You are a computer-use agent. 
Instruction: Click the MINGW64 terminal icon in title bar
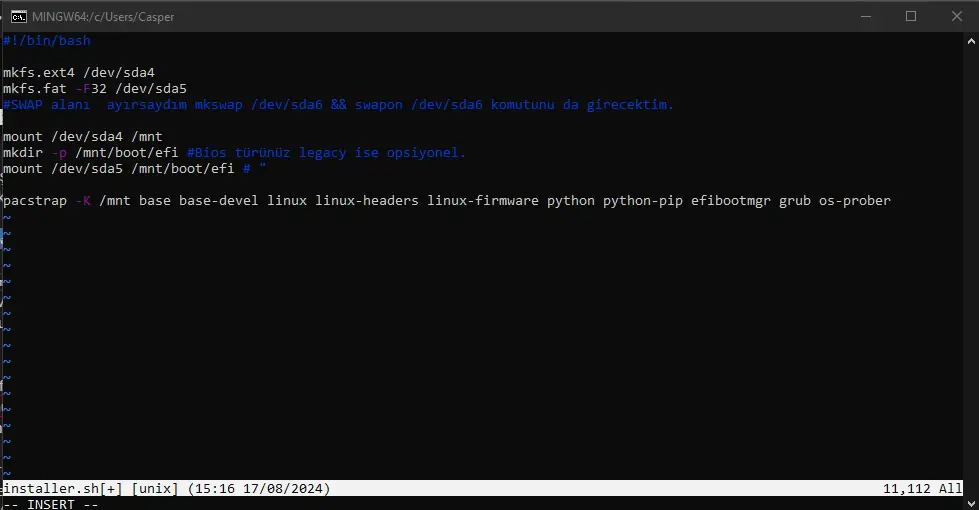point(19,16)
